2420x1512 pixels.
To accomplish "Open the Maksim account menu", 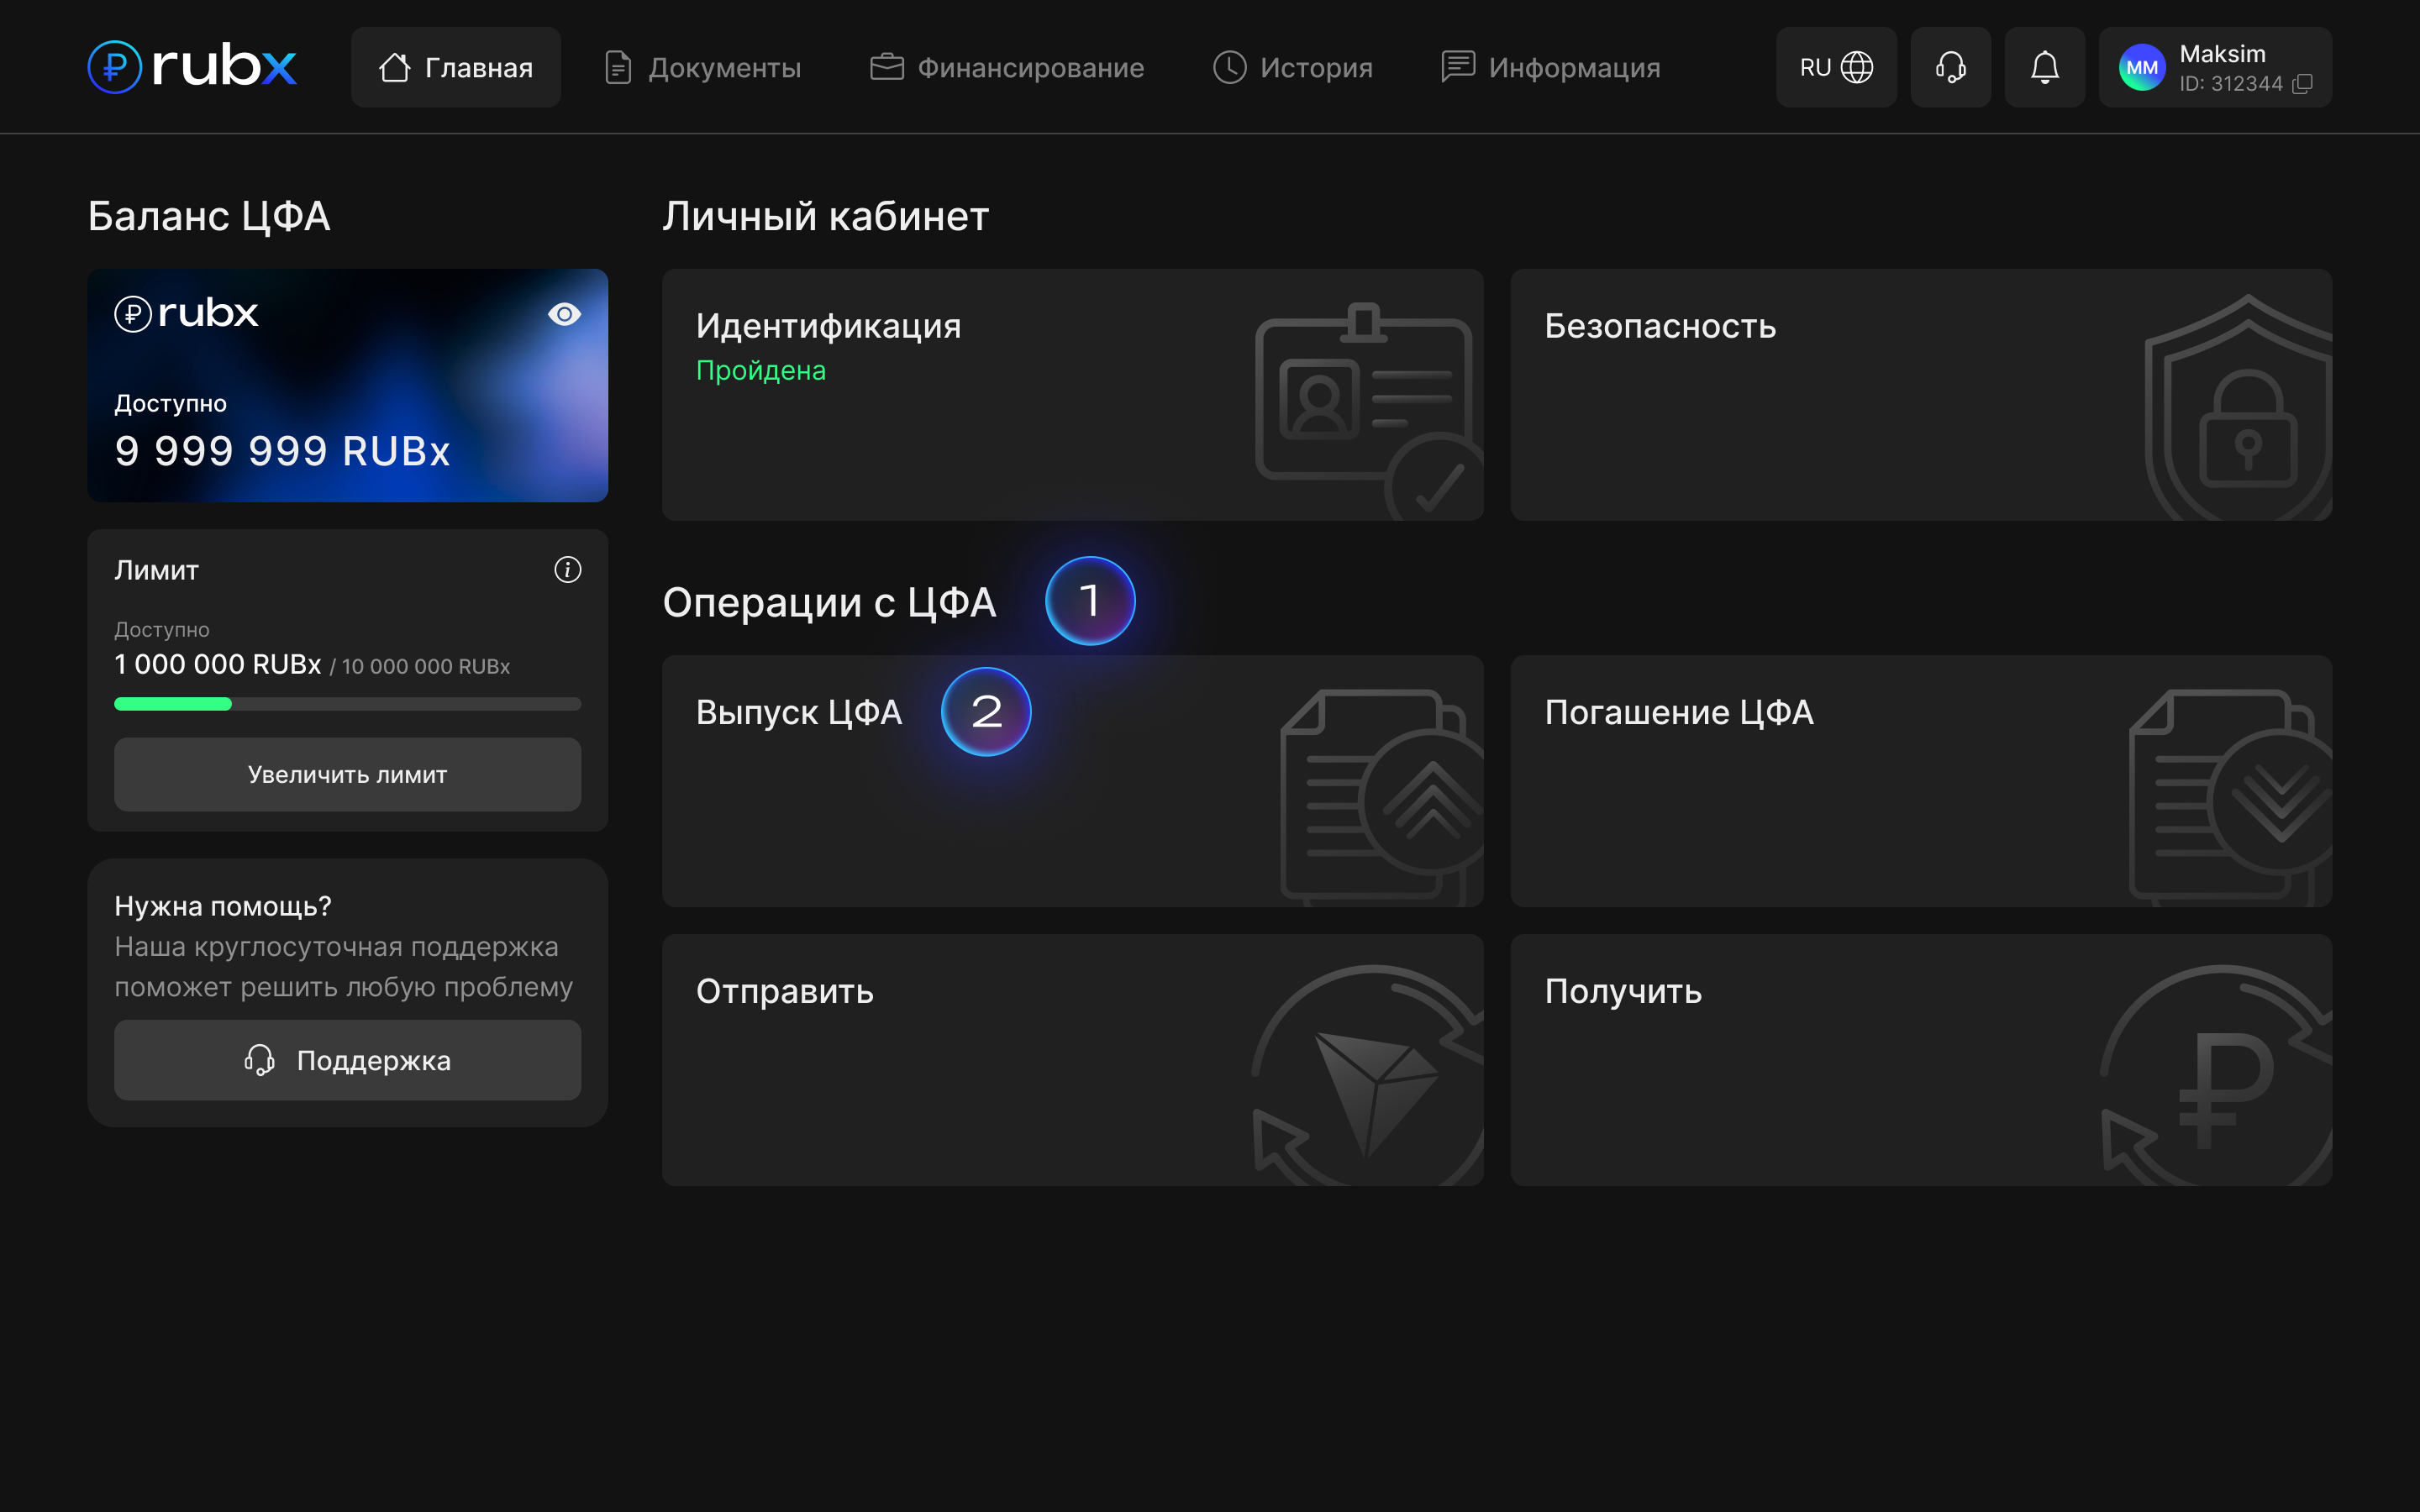I will (2222, 55).
